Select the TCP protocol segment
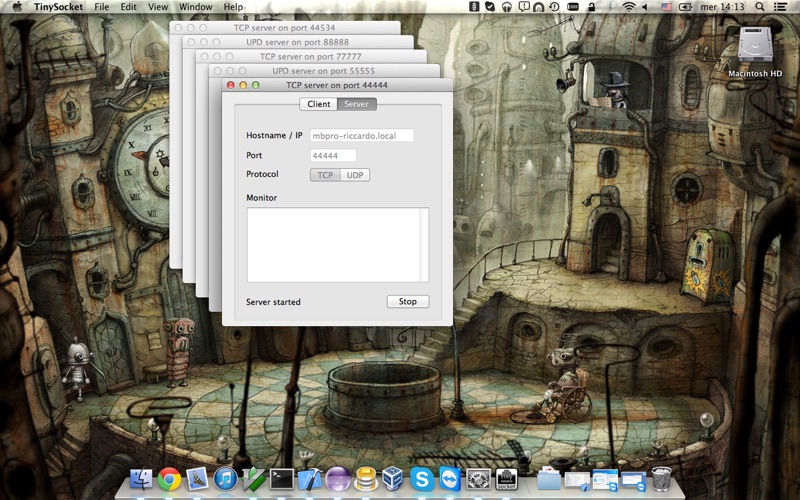Image resolution: width=800 pixels, height=500 pixels. (x=325, y=175)
